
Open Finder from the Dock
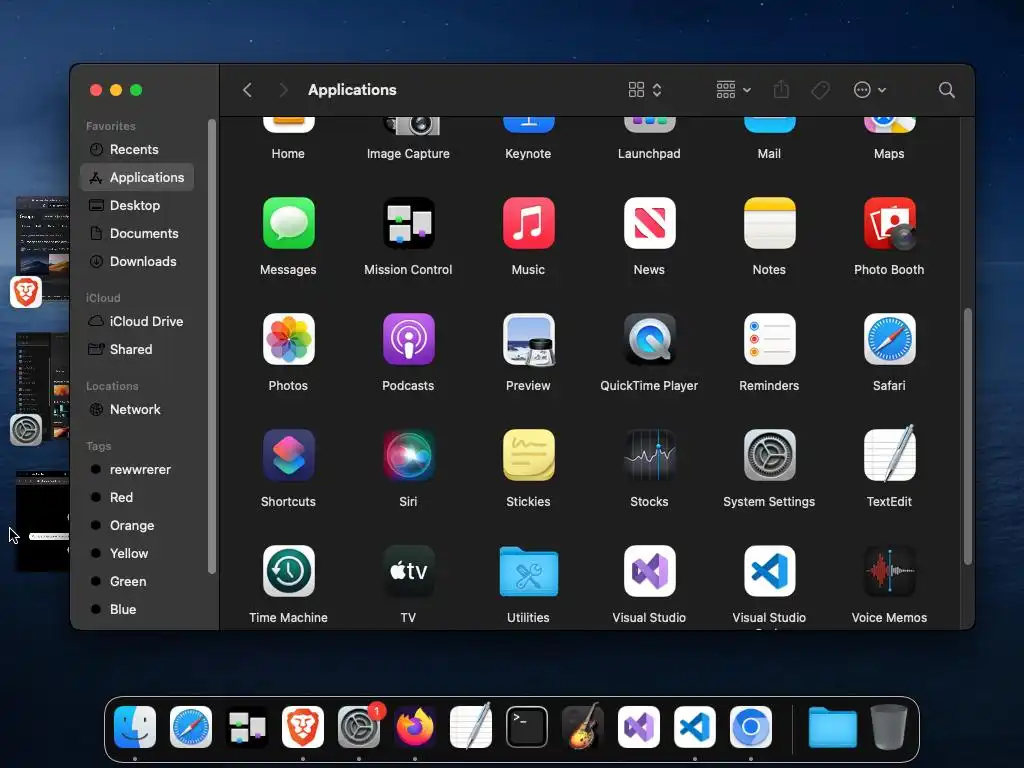tap(135, 727)
